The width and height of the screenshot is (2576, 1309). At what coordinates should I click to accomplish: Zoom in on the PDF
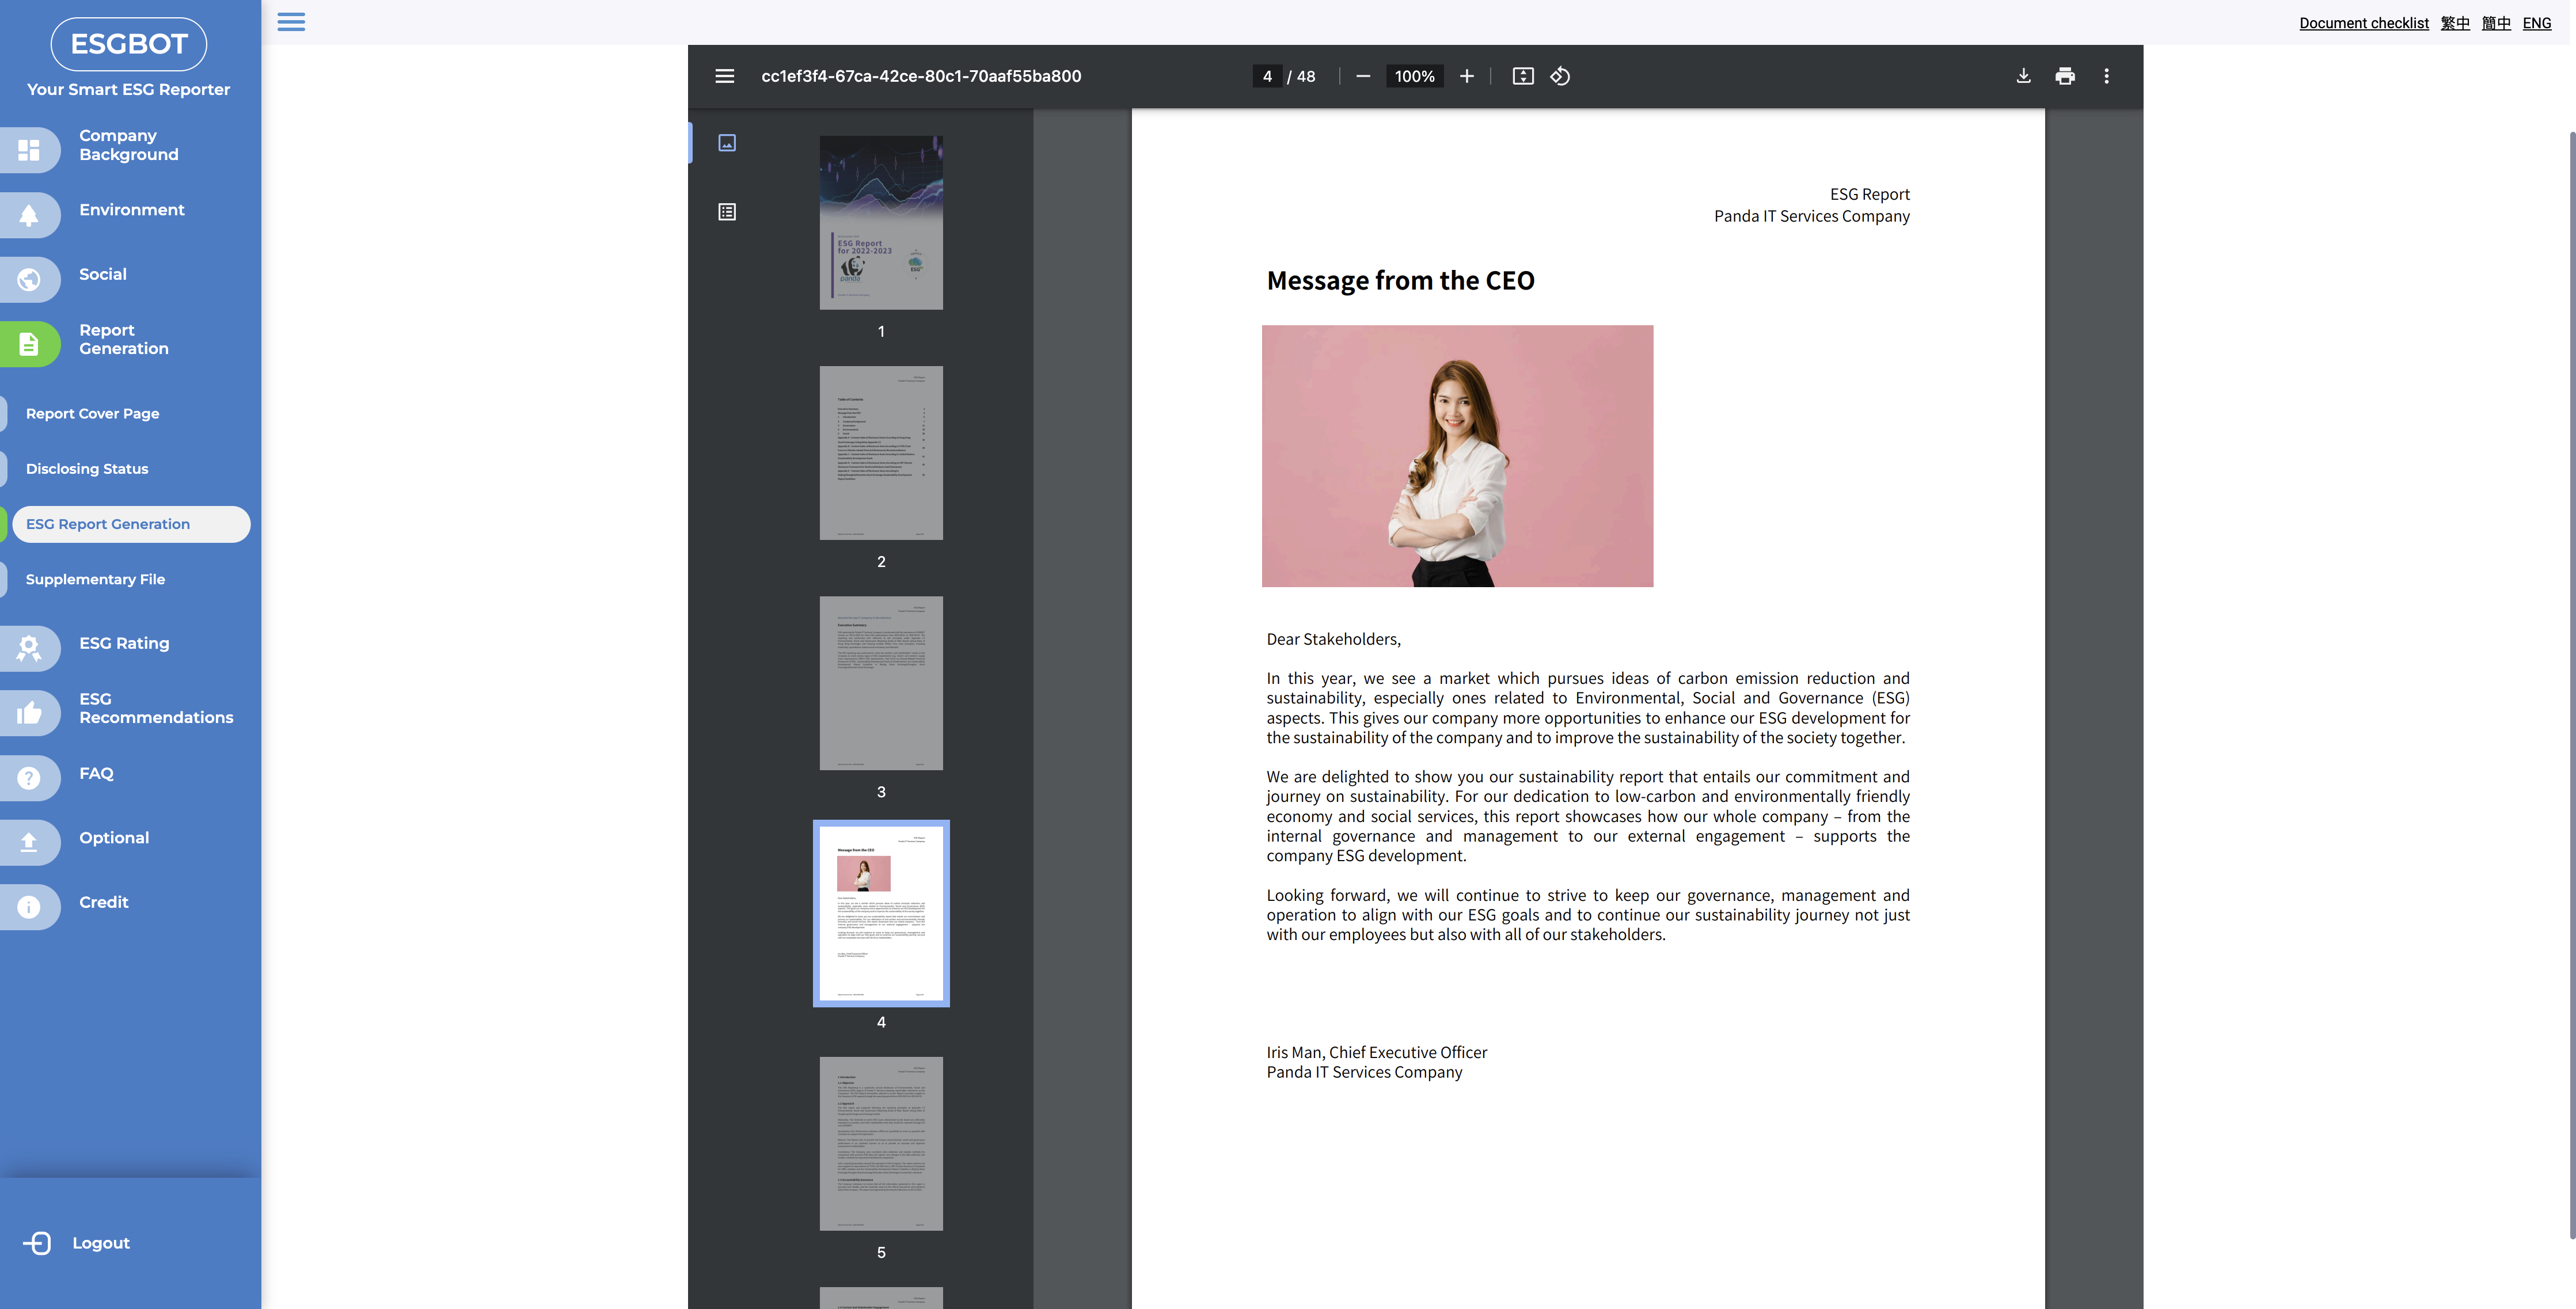pos(1466,76)
